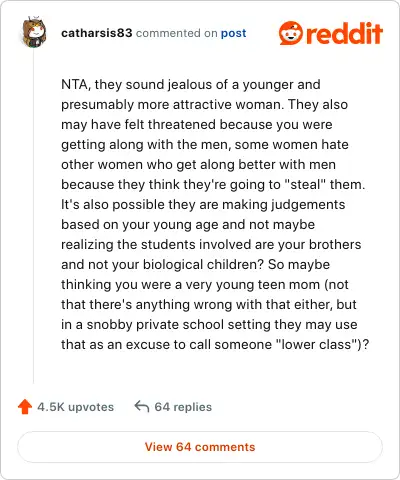Image resolution: width=400 pixels, height=480 pixels.
Task: Click the quoted word "steal" in comment
Action: 305,184
